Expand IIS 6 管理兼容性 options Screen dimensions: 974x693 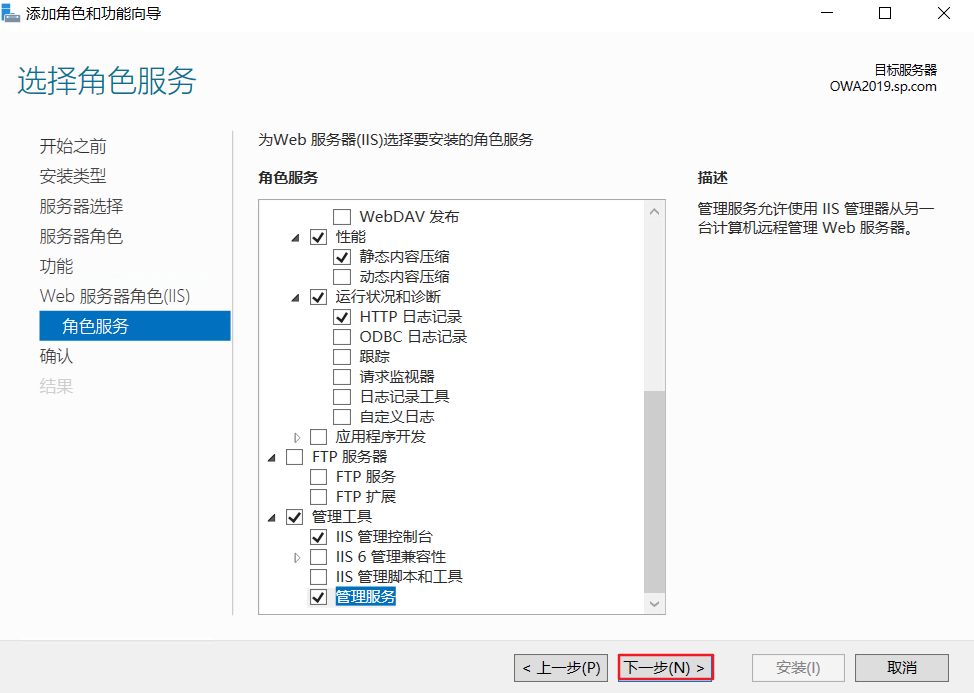point(294,556)
